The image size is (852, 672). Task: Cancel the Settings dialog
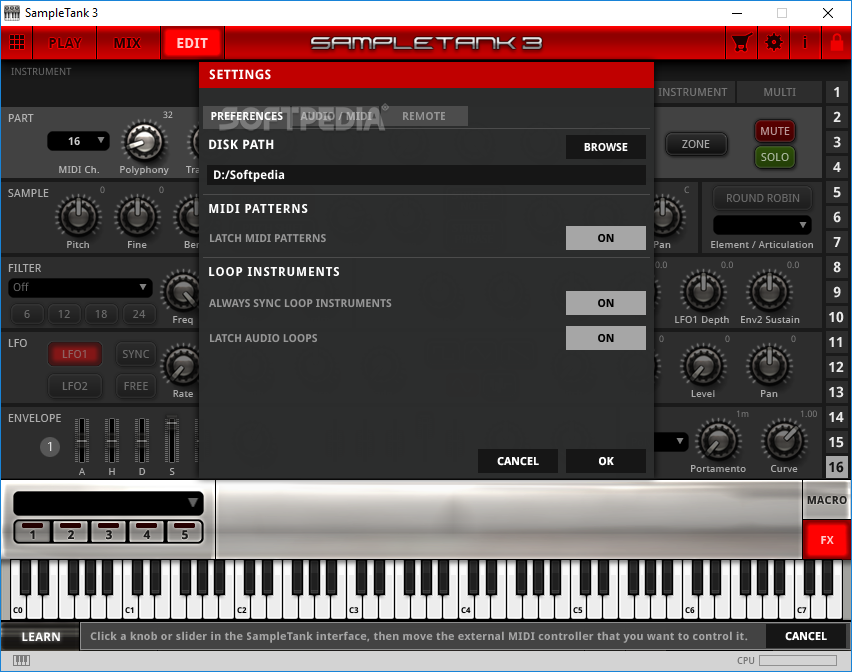pyautogui.click(x=517, y=461)
